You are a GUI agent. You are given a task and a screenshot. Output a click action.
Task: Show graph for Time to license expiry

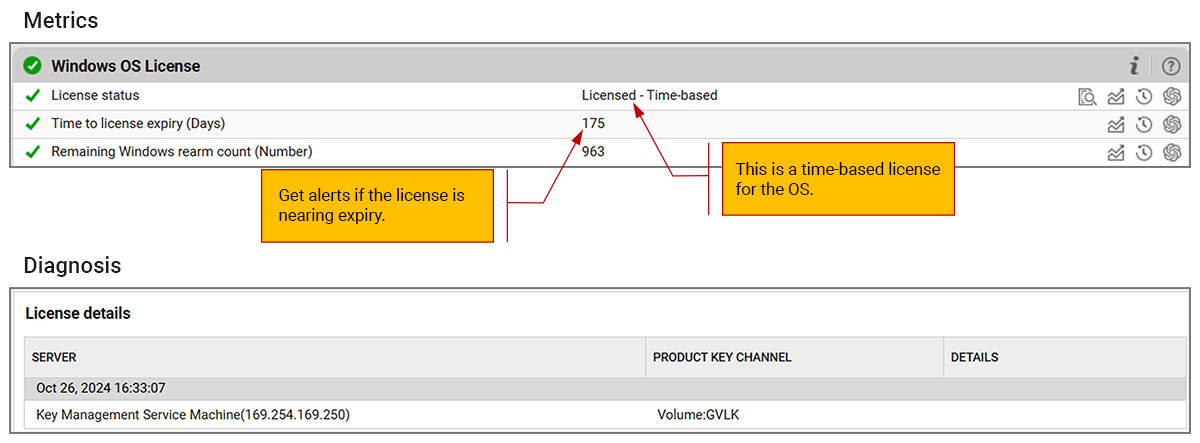(x=1116, y=125)
